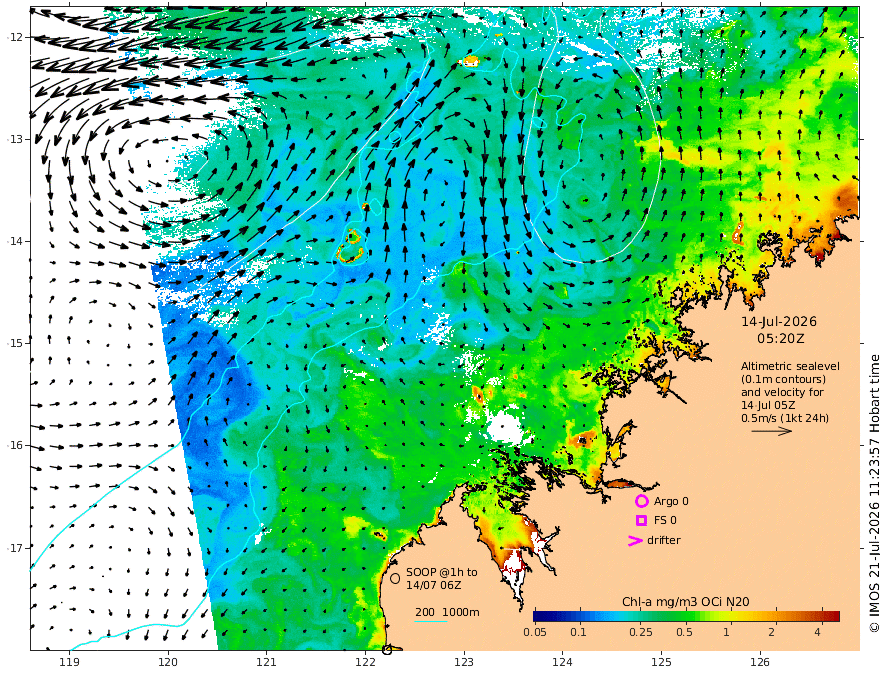Image resolution: width=880 pixels, height=680 pixels.
Task: Click the colorbar tick label 2
Action: (x=772, y=632)
